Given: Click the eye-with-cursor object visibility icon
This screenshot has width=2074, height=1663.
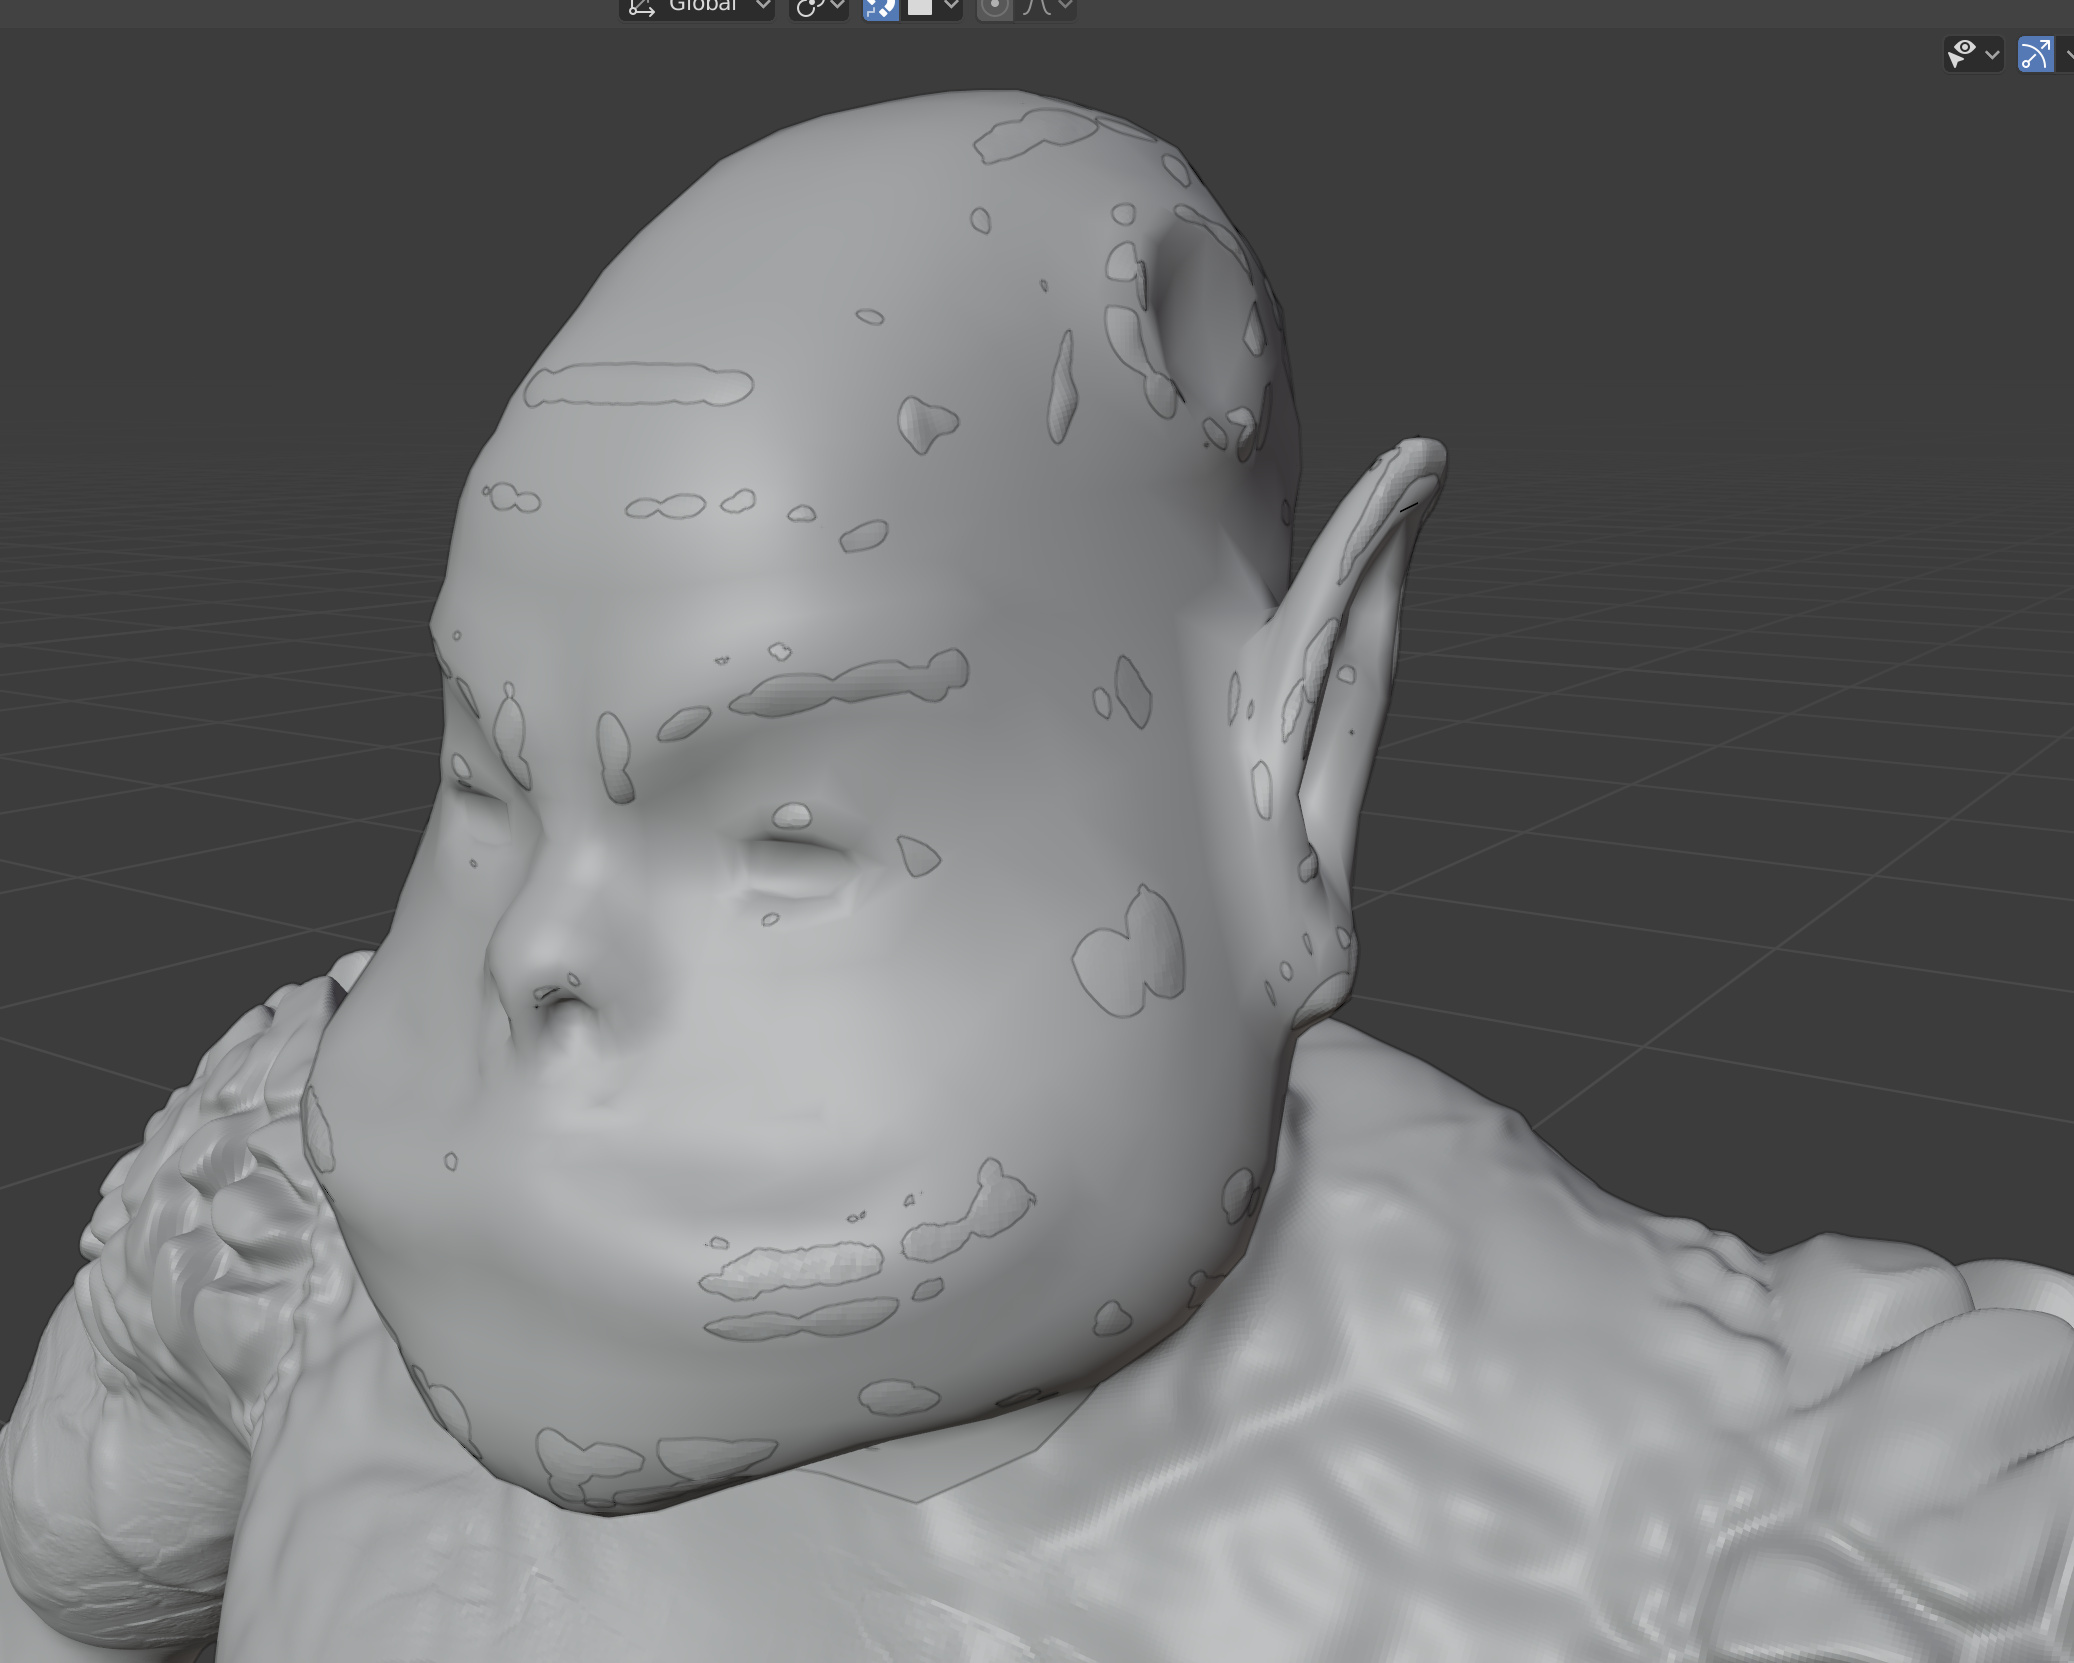Looking at the screenshot, I should pyautogui.click(x=1963, y=53).
